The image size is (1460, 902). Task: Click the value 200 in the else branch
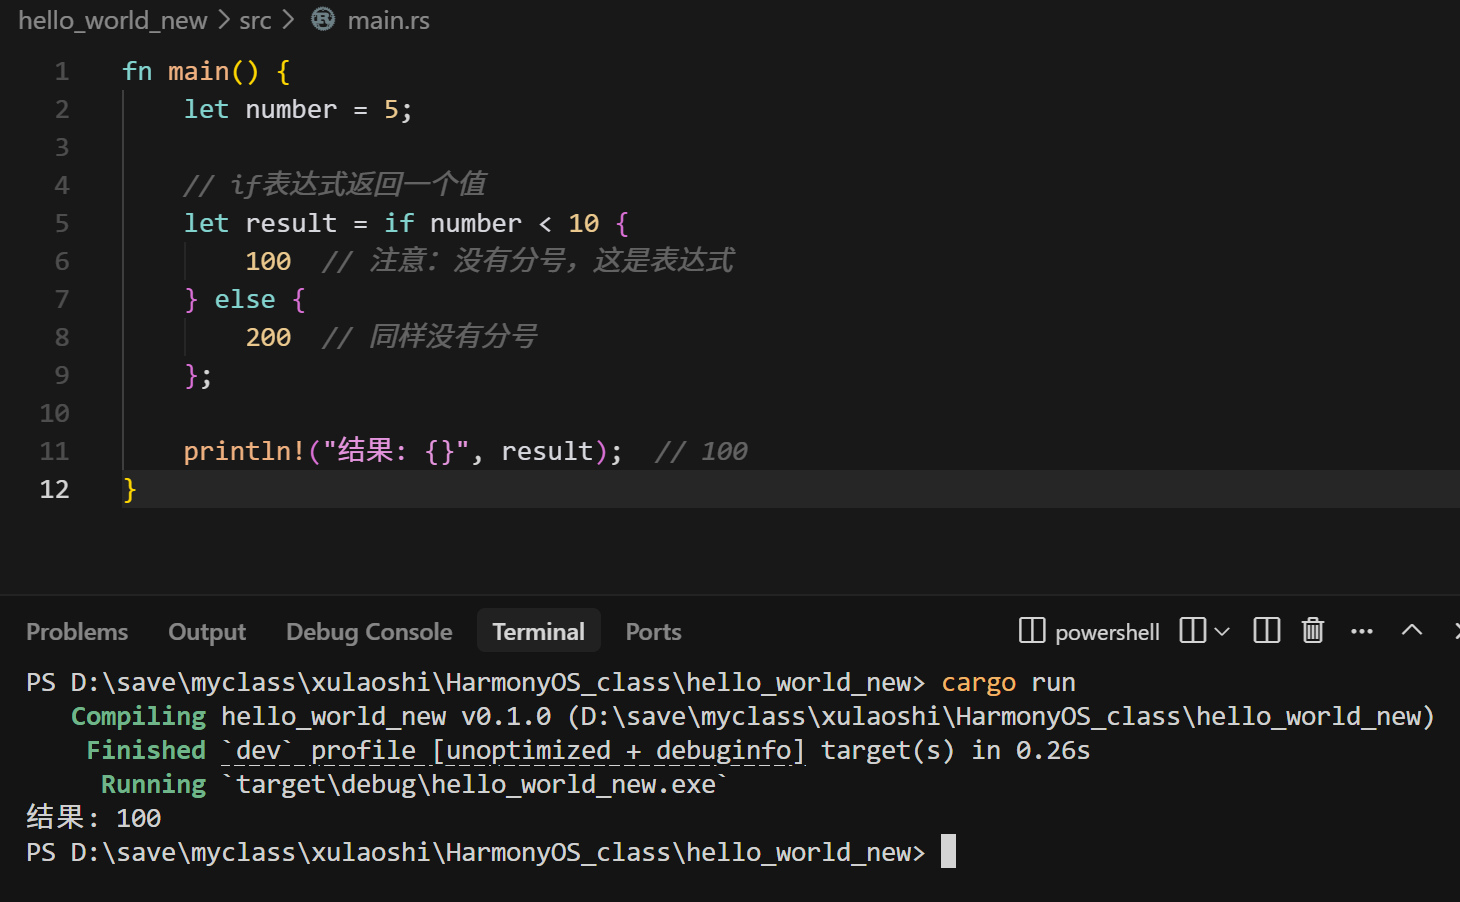coord(268,338)
